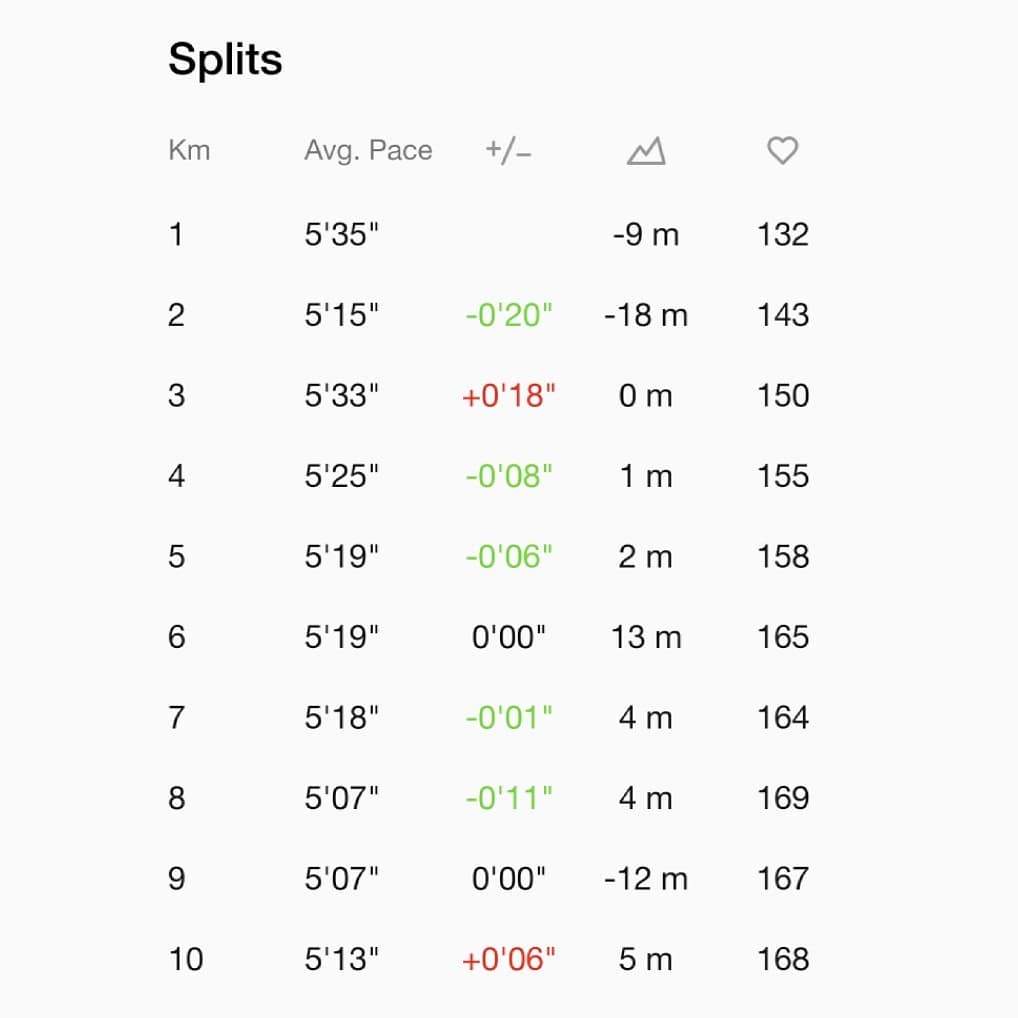The width and height of the screenshot is (1018, 1018).
Task: Click the Km column header
Action: coord(189,151)
